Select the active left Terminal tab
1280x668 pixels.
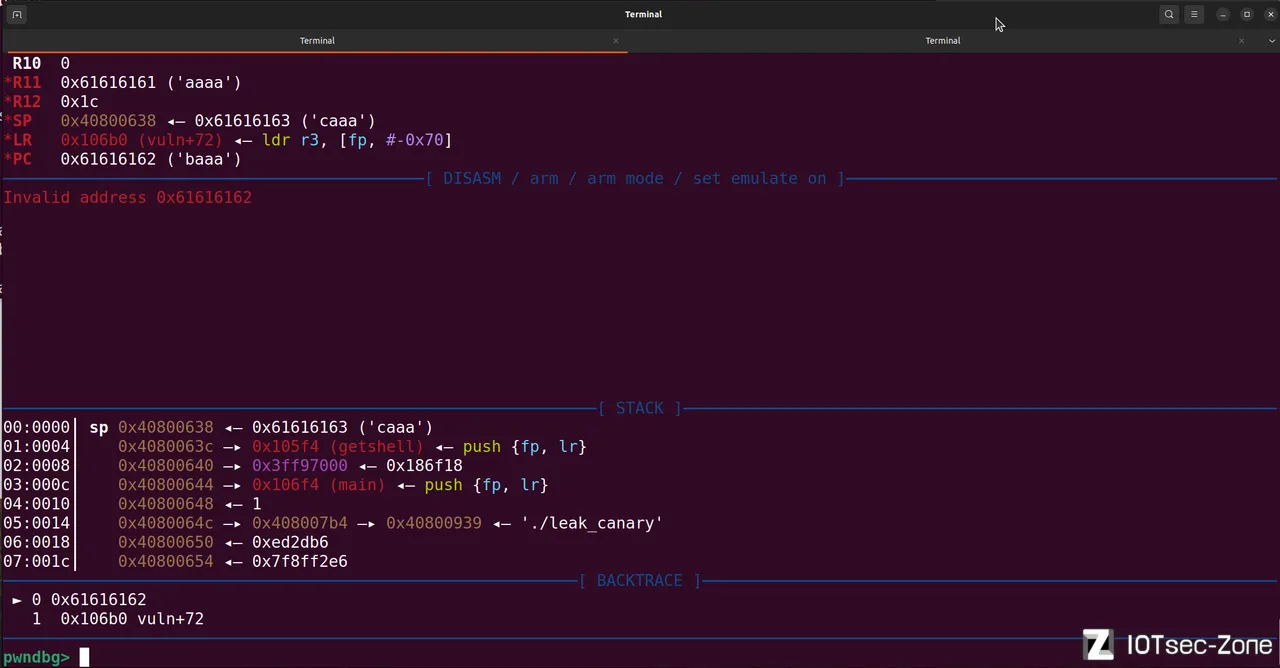317,41
